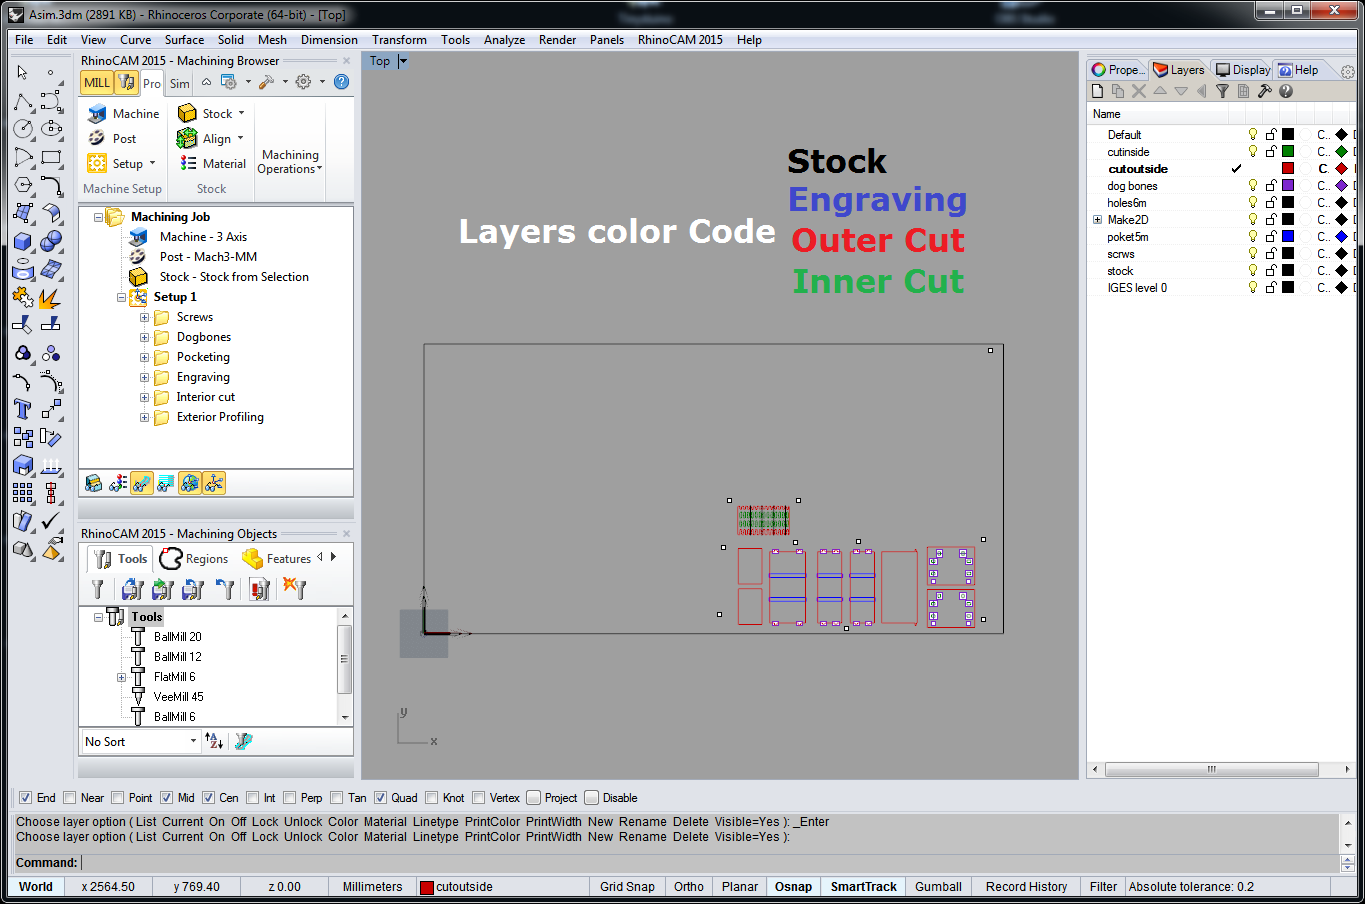Screen dimensions: 1365x904
Task: Click the Command input field
Action: pyautogui.click(x=708, y=863)
